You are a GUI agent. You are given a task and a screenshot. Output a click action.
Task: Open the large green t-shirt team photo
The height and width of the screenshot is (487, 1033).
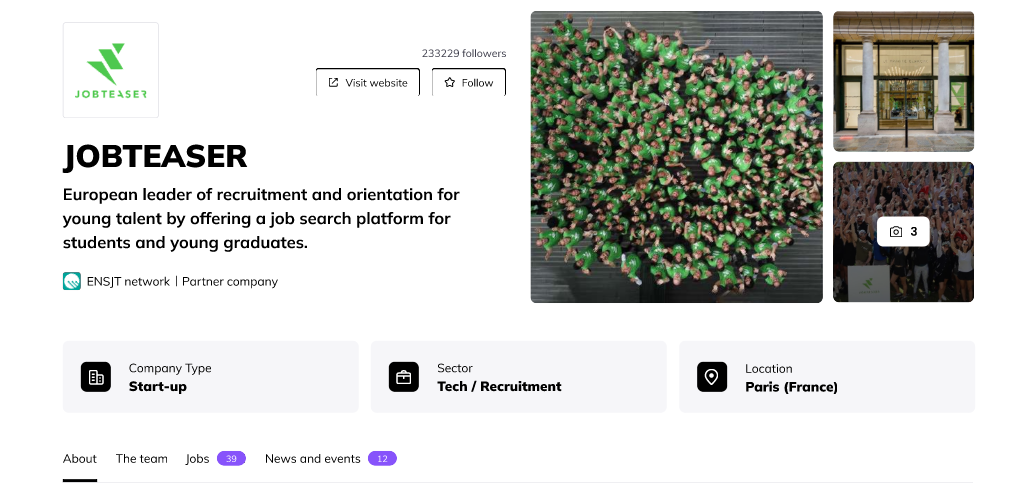coord(677,157)
